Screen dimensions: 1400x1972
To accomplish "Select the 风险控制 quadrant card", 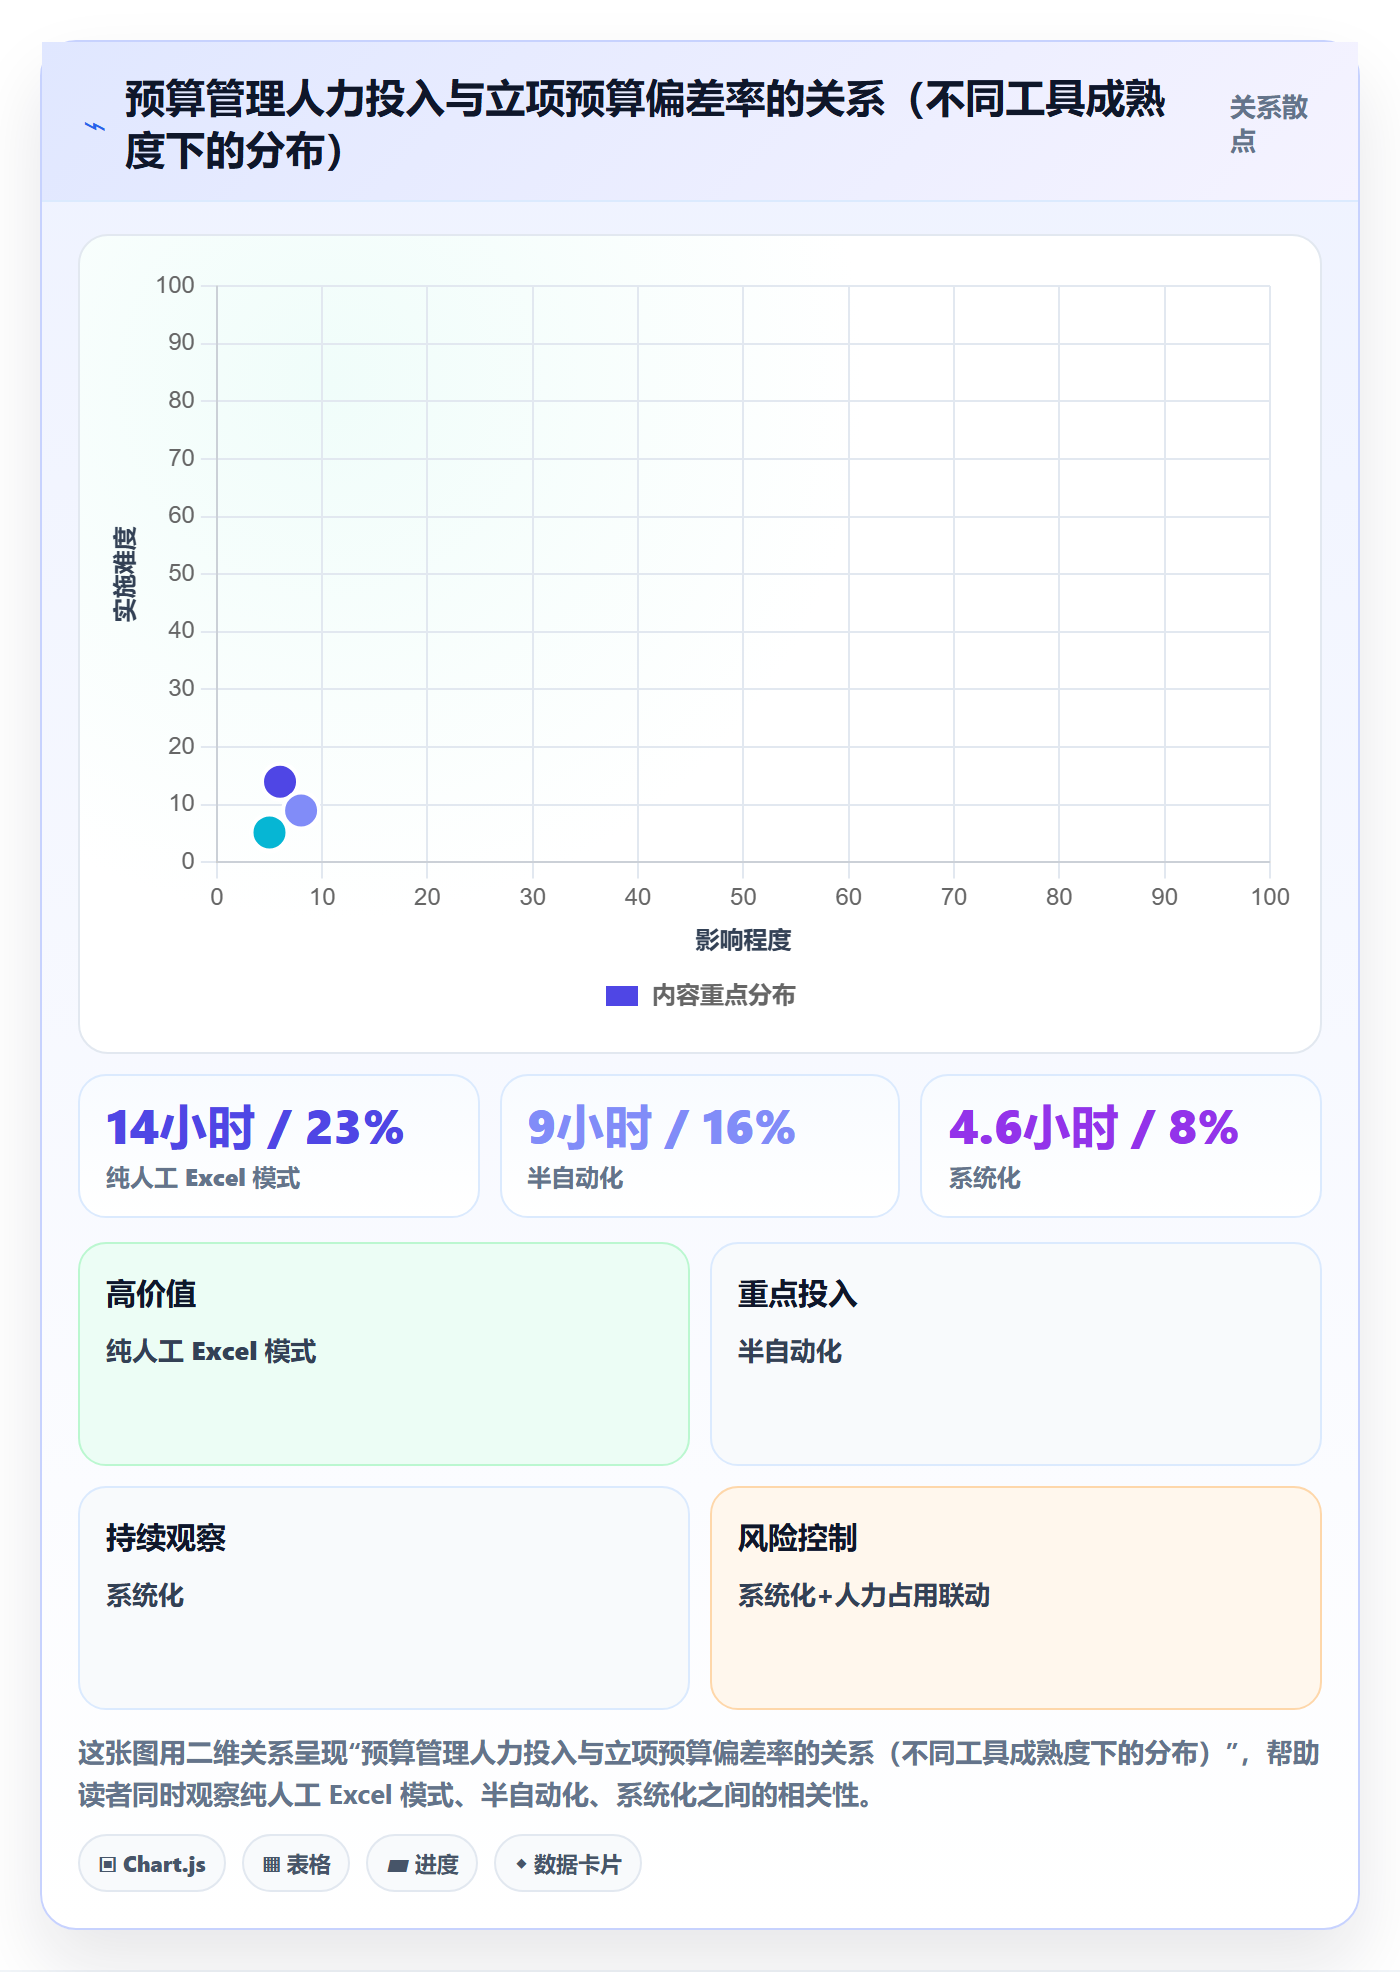I will 1016,1598.
